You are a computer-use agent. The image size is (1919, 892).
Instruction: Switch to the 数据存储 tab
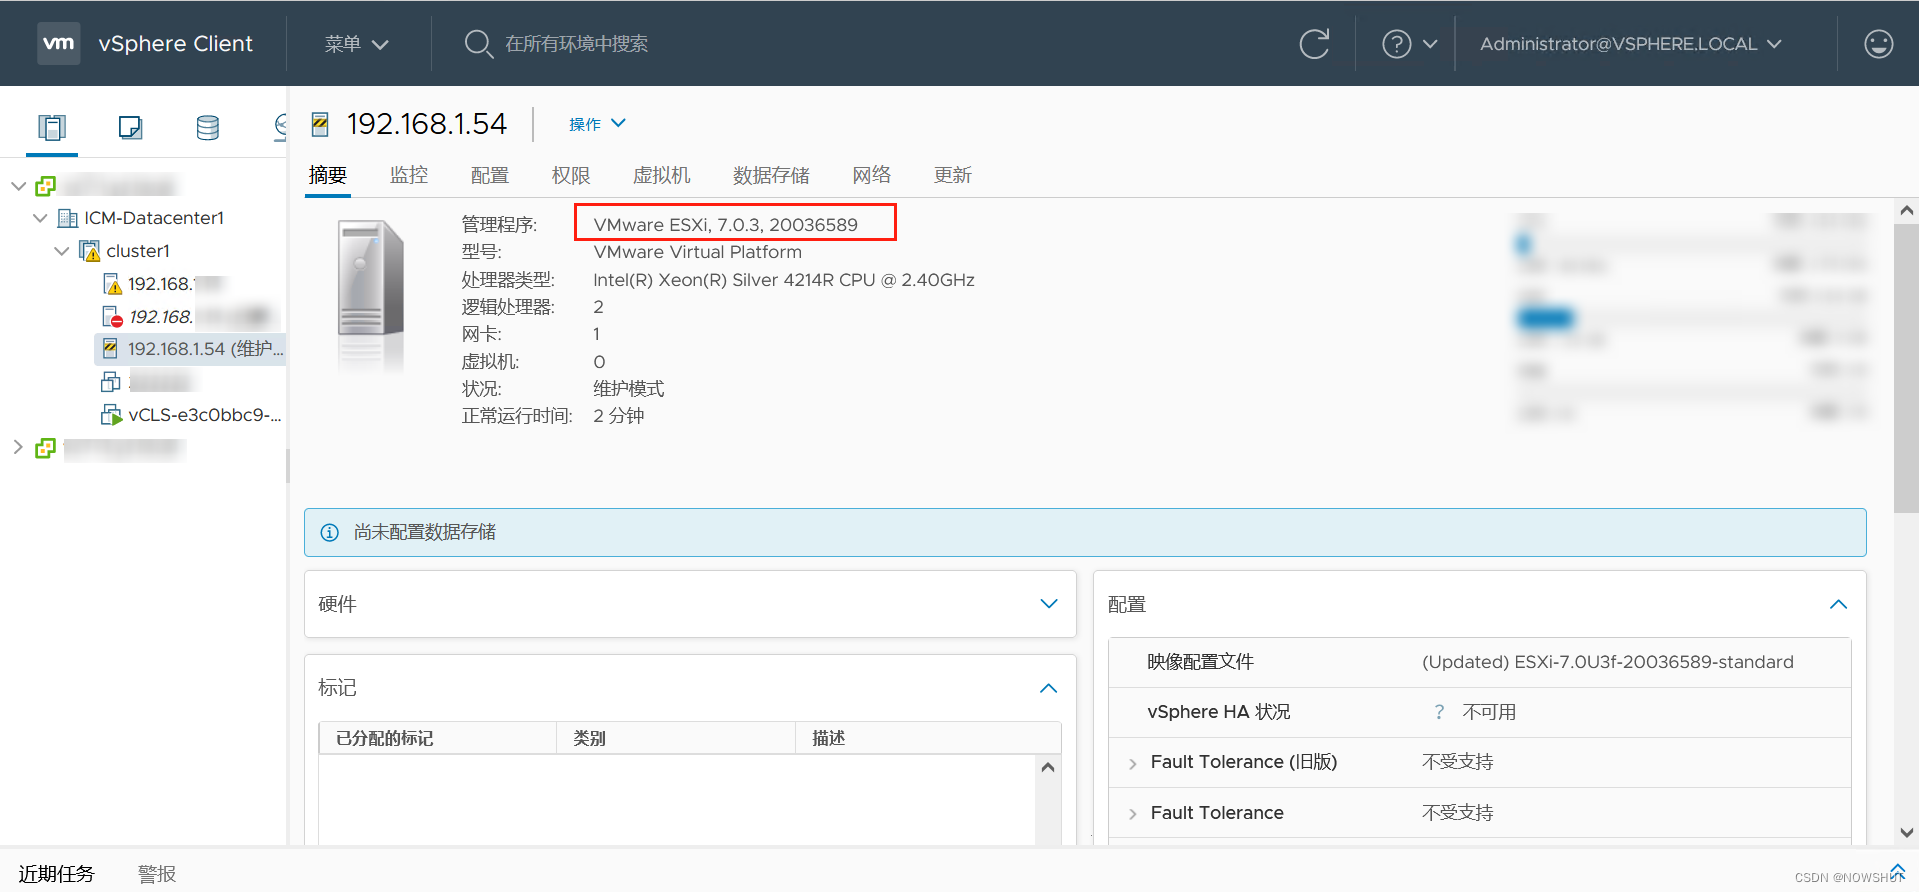coord(771,175)
